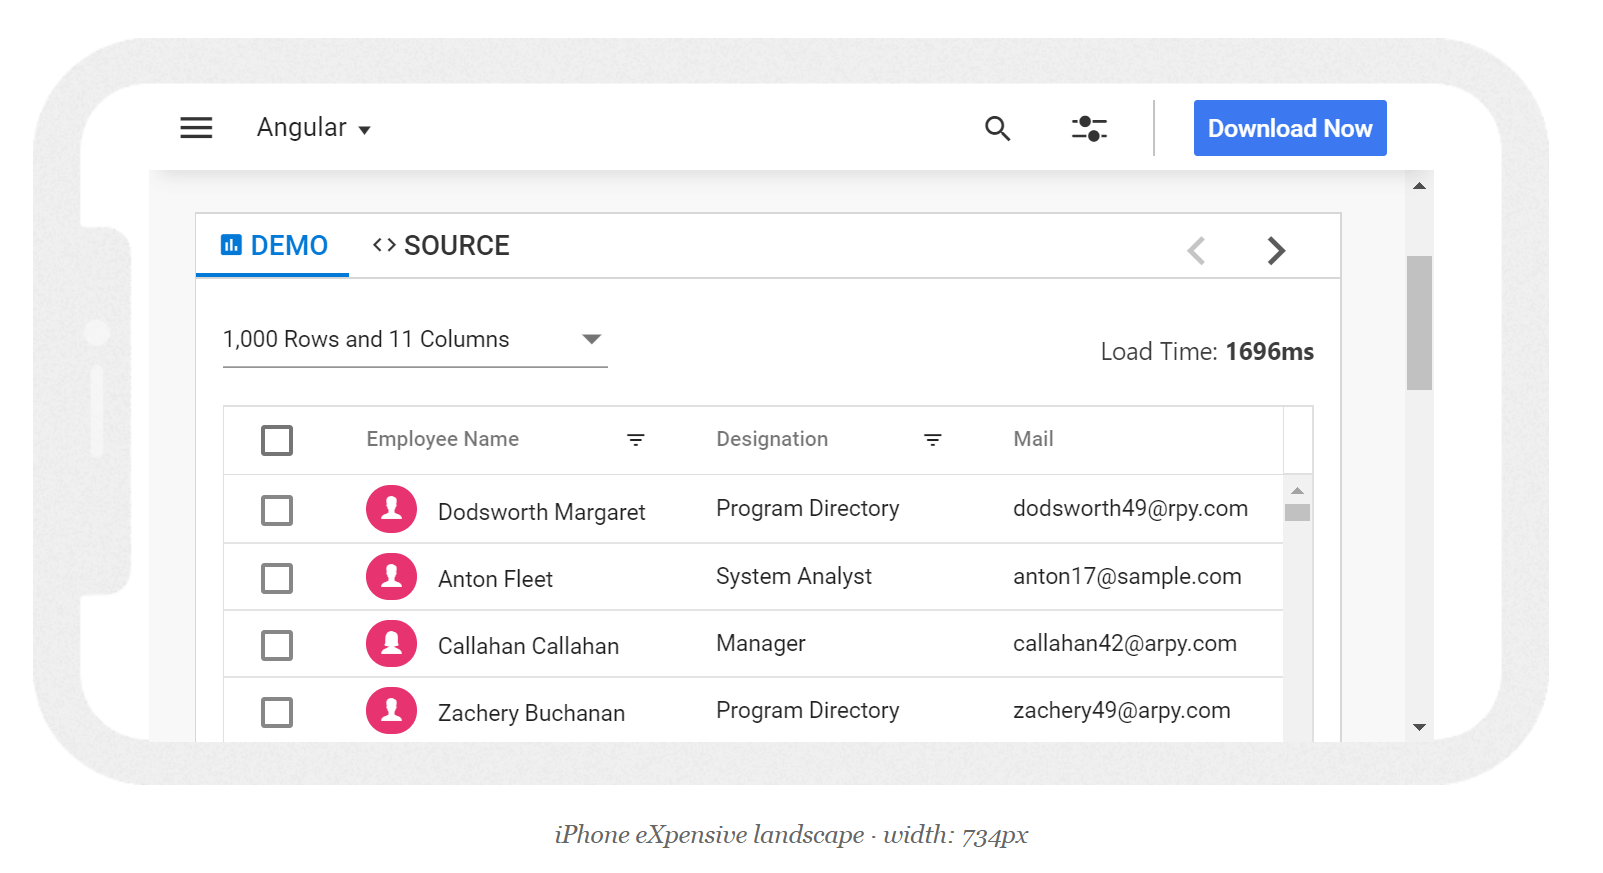Switch to the SOURCE tab
Screen dimensions: 1603x873
tap(441, 246)
